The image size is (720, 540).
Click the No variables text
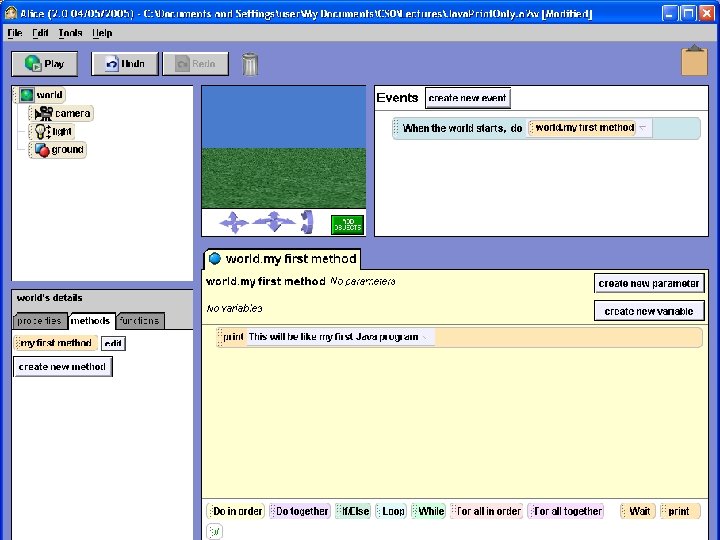234,308
